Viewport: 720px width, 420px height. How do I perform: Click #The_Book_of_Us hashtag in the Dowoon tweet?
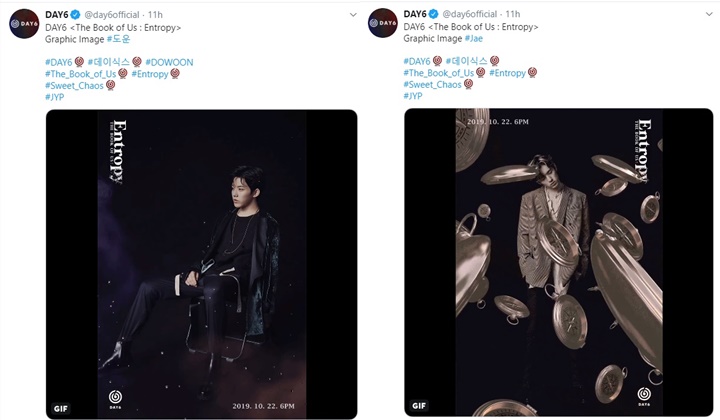[x=81, y=73]
